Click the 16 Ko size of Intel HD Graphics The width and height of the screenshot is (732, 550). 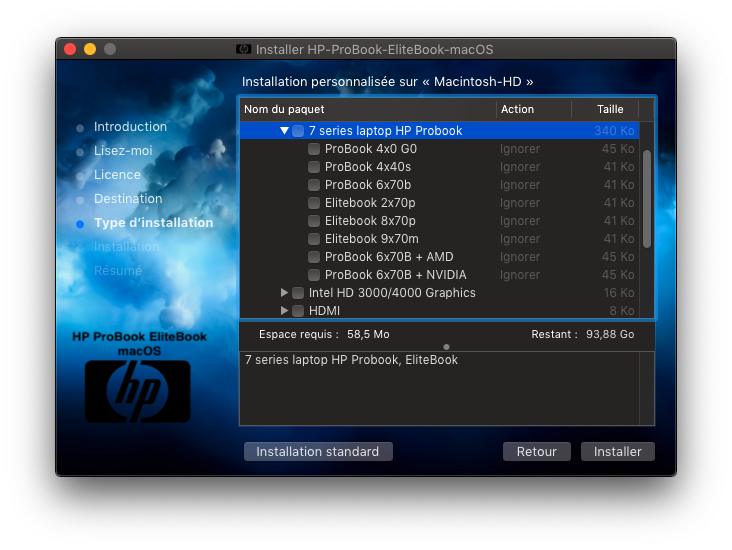tap(619, 293)
